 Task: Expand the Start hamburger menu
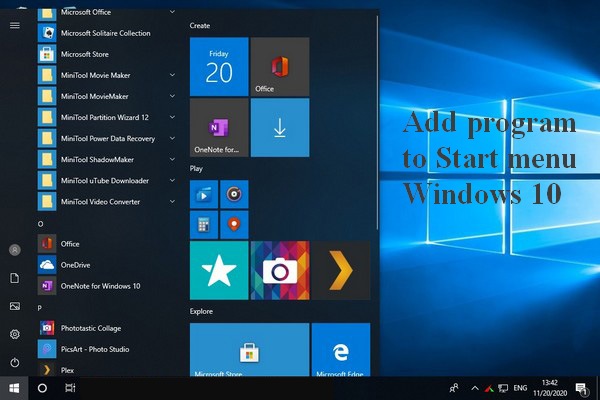pyautogui.click(x=15, y=25)
